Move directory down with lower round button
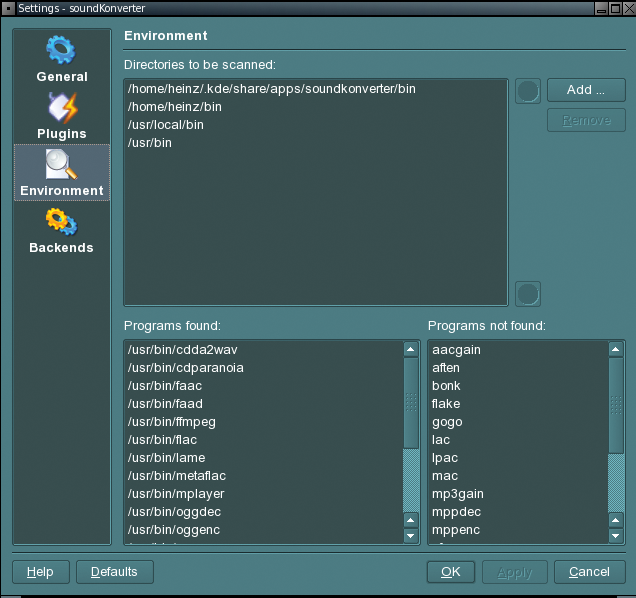 click(x=528, y=294)
